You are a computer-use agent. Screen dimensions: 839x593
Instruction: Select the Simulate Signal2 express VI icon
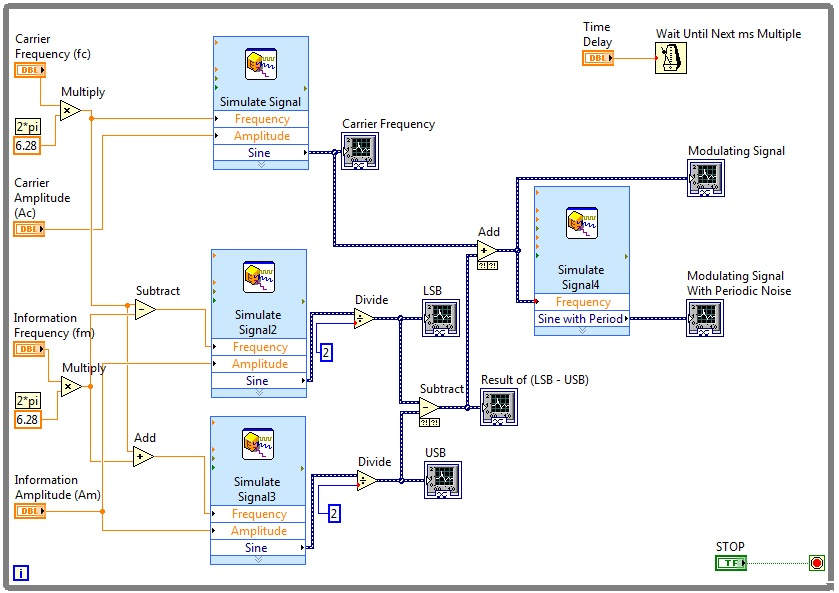[x=260, y=275]
